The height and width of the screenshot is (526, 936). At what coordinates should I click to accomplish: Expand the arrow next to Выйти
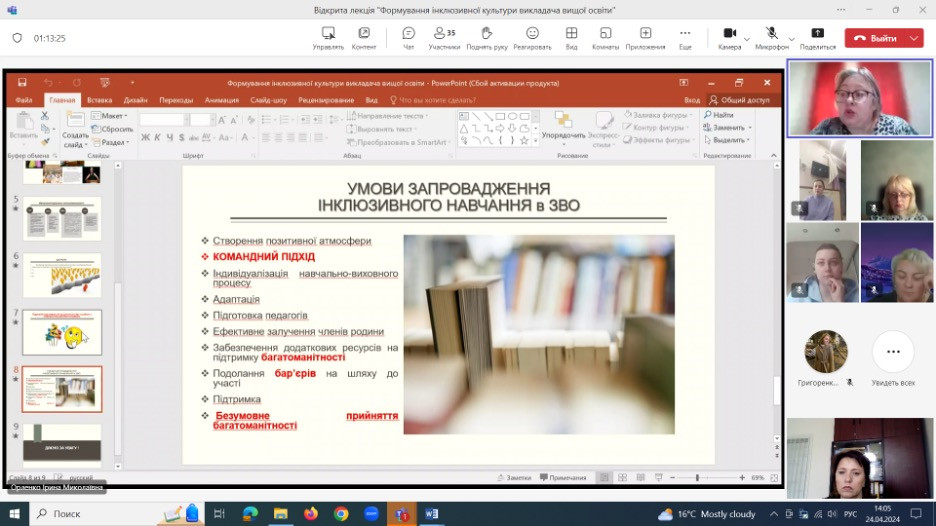click(915, 38)
